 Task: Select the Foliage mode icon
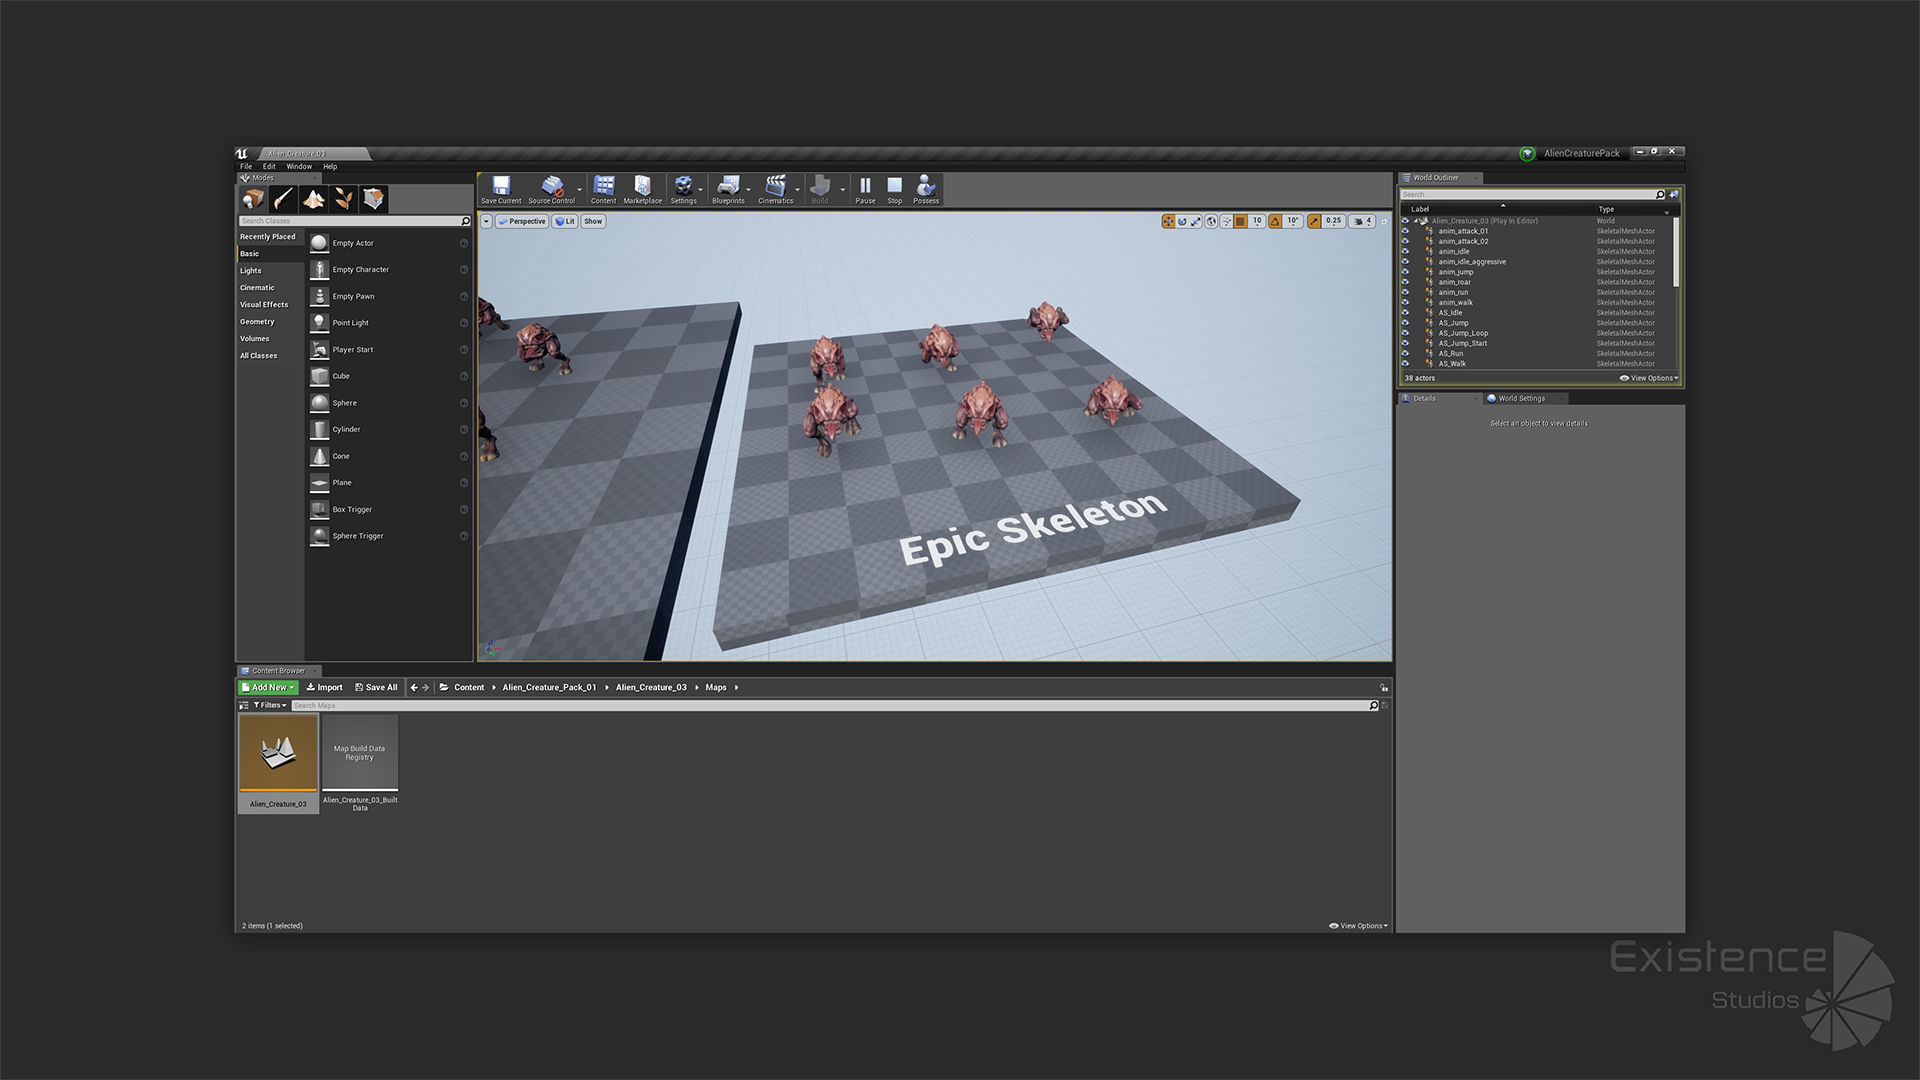tap(343, 199)
